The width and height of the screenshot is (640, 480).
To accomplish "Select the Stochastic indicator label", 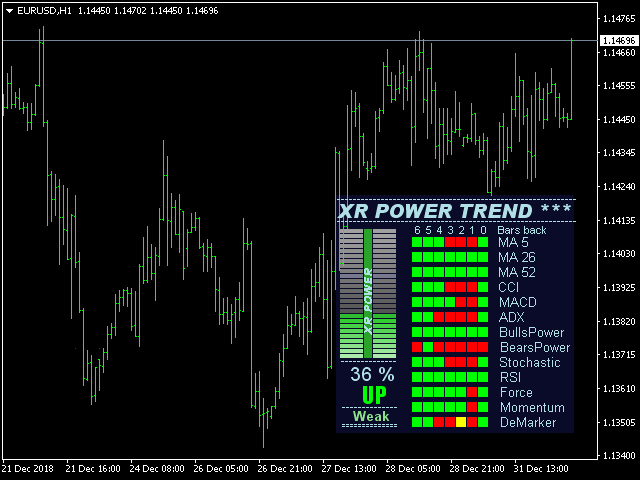I will point(530,362).
